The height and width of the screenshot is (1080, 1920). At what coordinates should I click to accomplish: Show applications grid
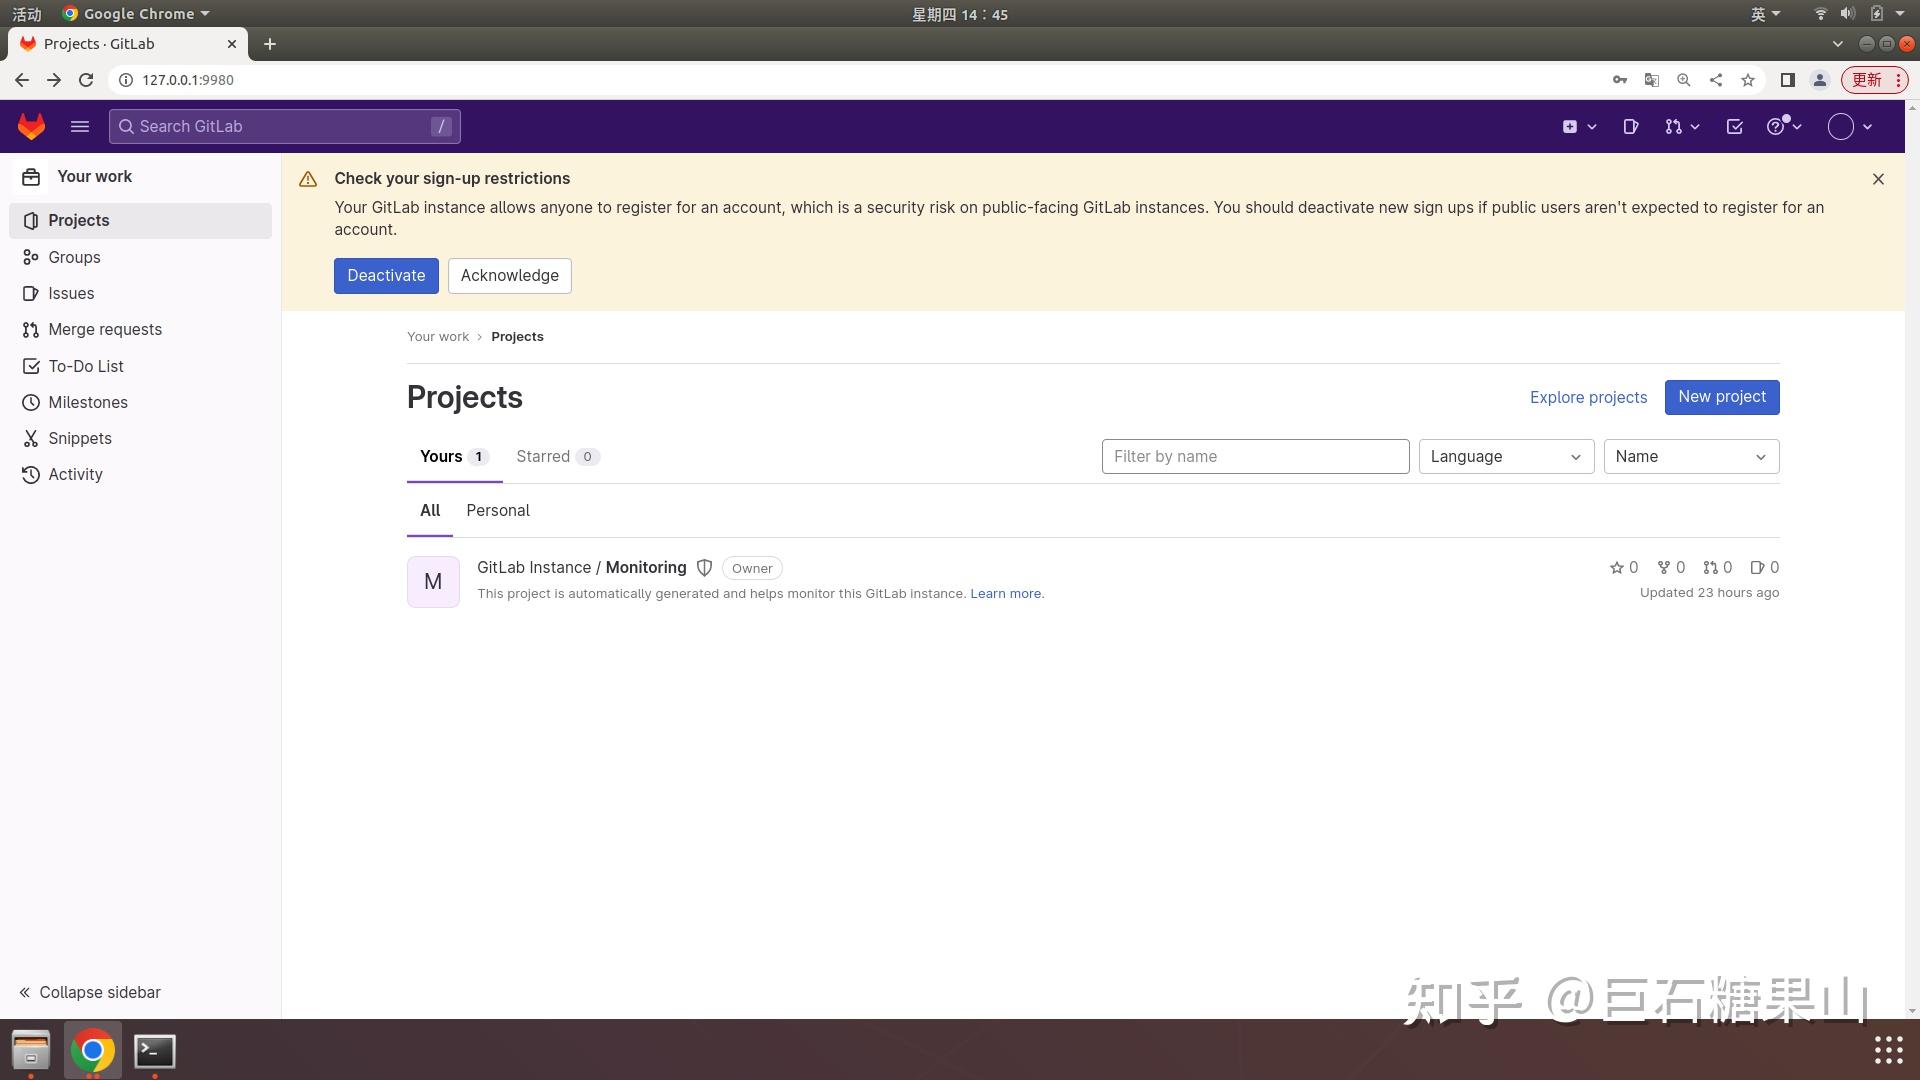[1888, 1050]
